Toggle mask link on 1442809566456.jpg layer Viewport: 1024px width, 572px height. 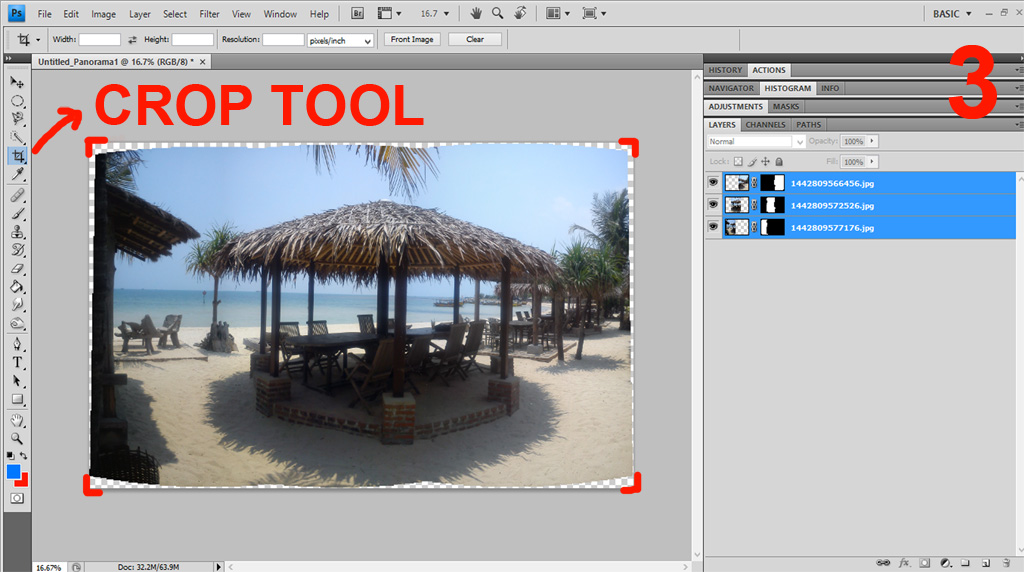click(754, 183)
